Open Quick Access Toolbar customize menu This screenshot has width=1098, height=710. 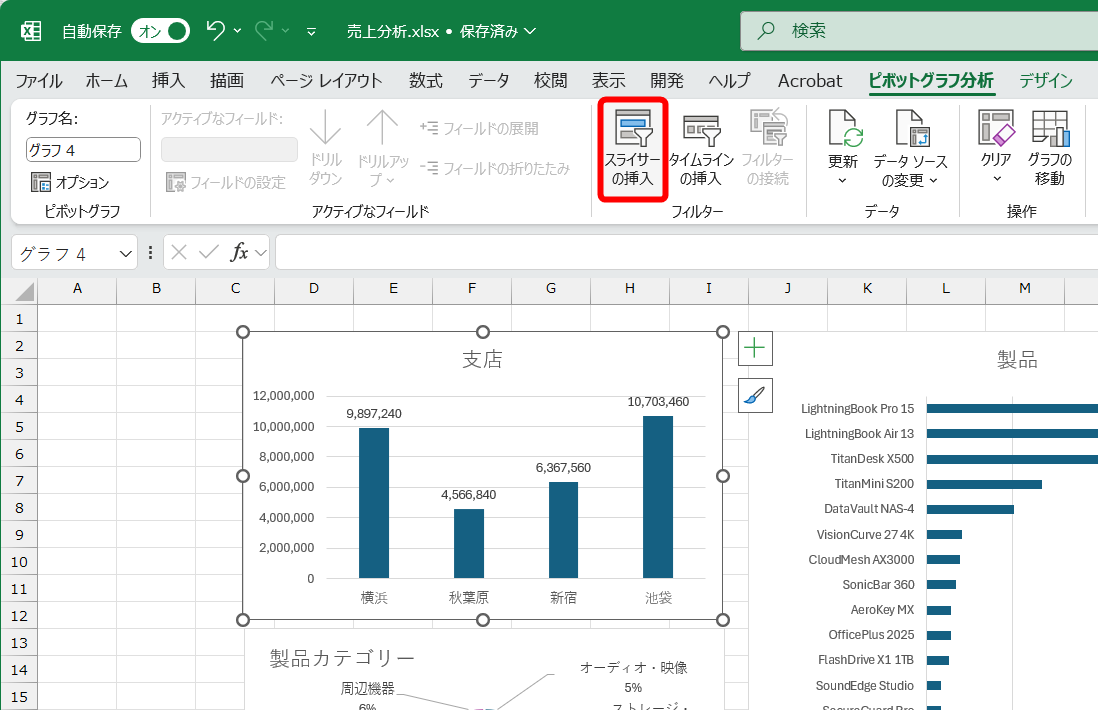(x=312, y=32)
